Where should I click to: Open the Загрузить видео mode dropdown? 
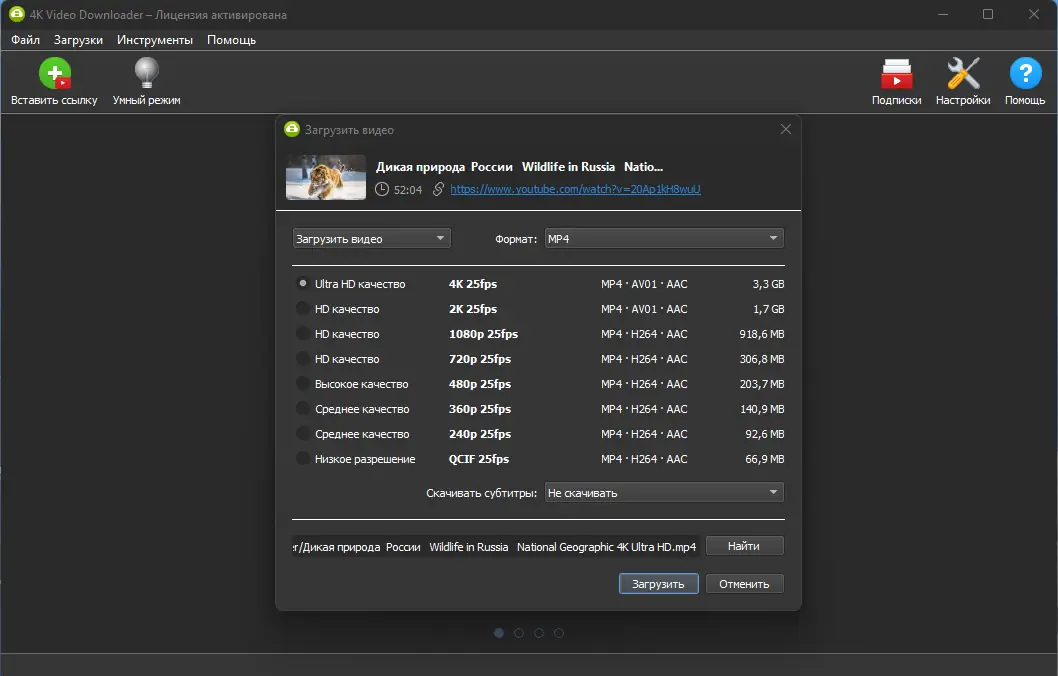click(371, 238)
